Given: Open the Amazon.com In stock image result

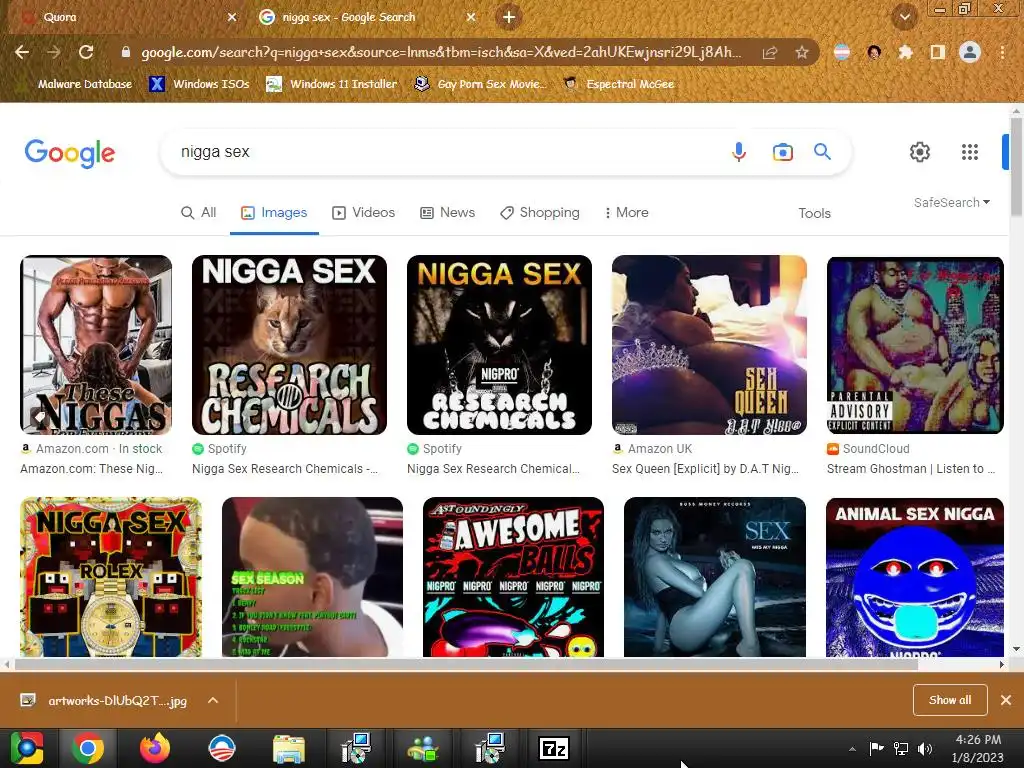Looking at the screenshot, I should 96,345.
